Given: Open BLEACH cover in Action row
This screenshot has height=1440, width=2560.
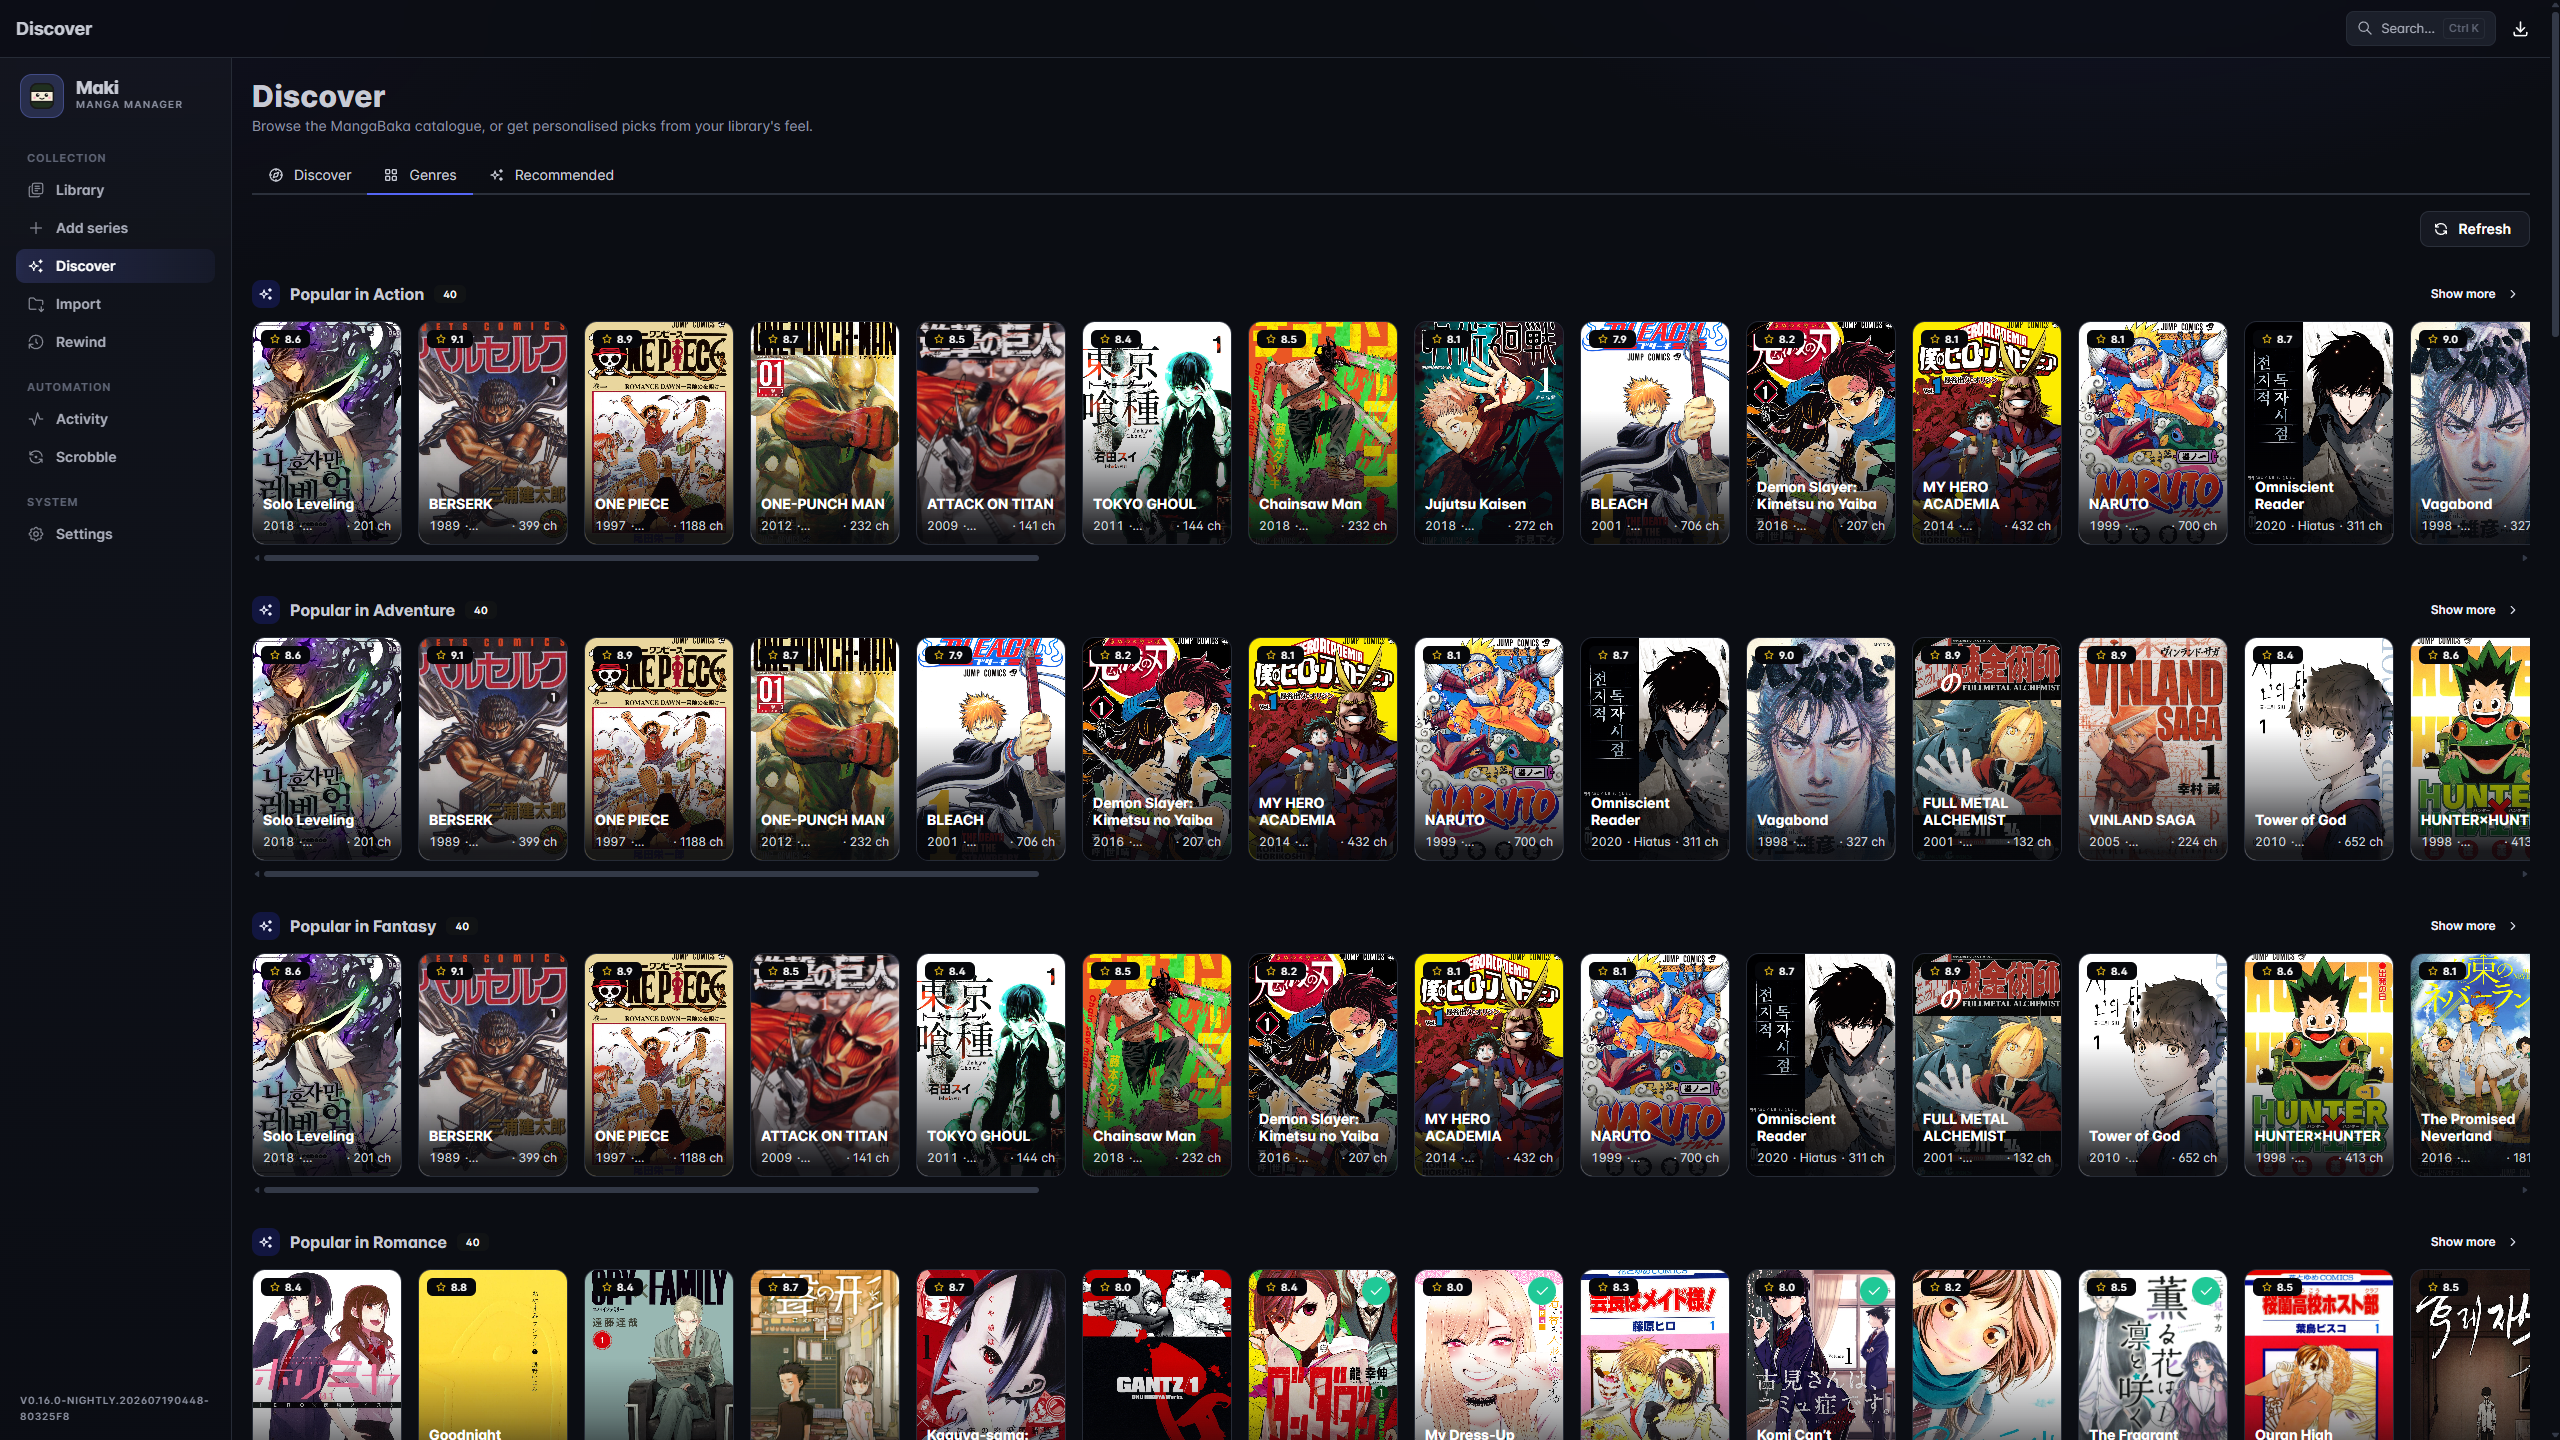Looking at the screenshot, I should [1655, 433].
